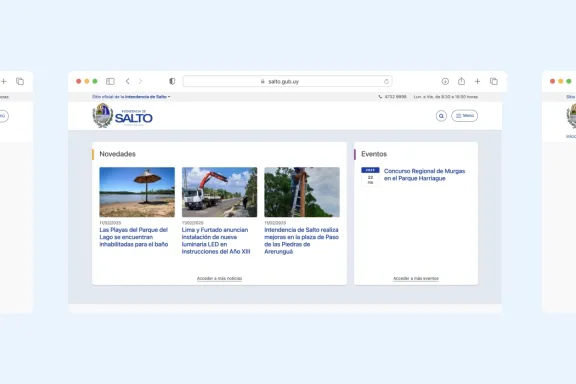This screenshot has height=384, width=576.
Task: Open Concurso Regional de Murgas event
Action: [x=424, y=175]
